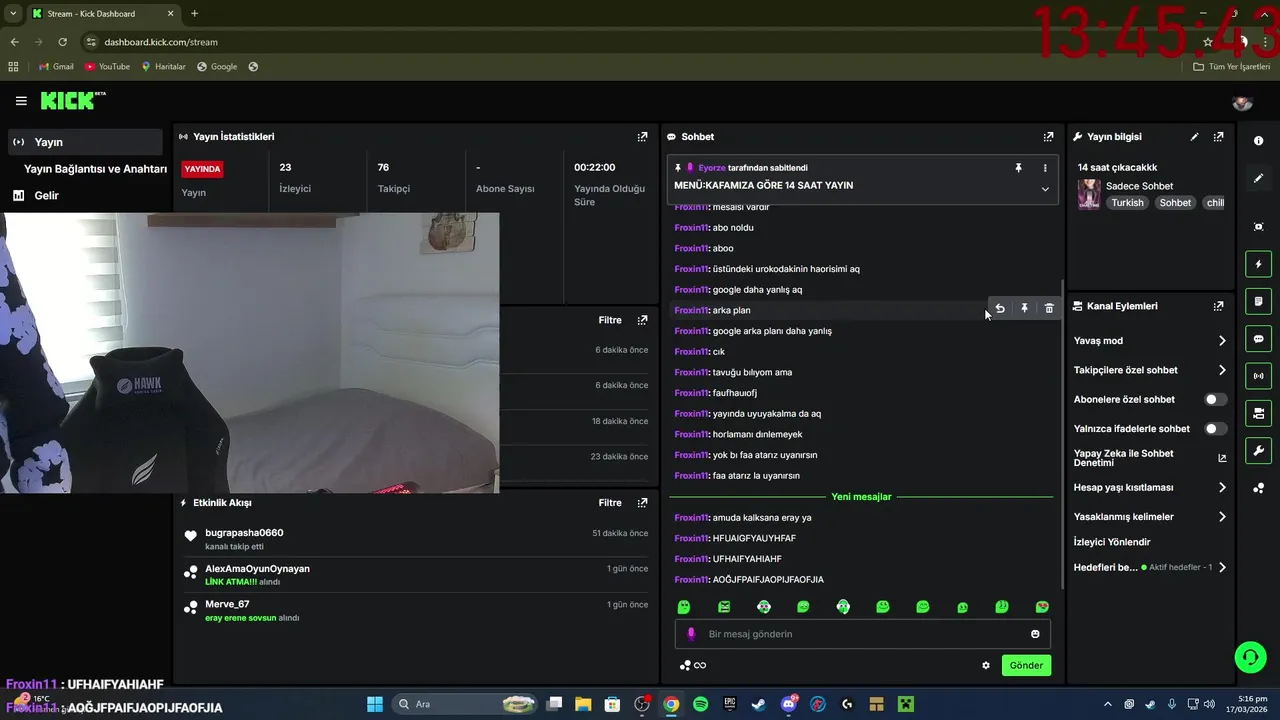Viewport: 1280px width, 720px height.
Task: Insert the angry square green emote
Action: coord(724,607)
